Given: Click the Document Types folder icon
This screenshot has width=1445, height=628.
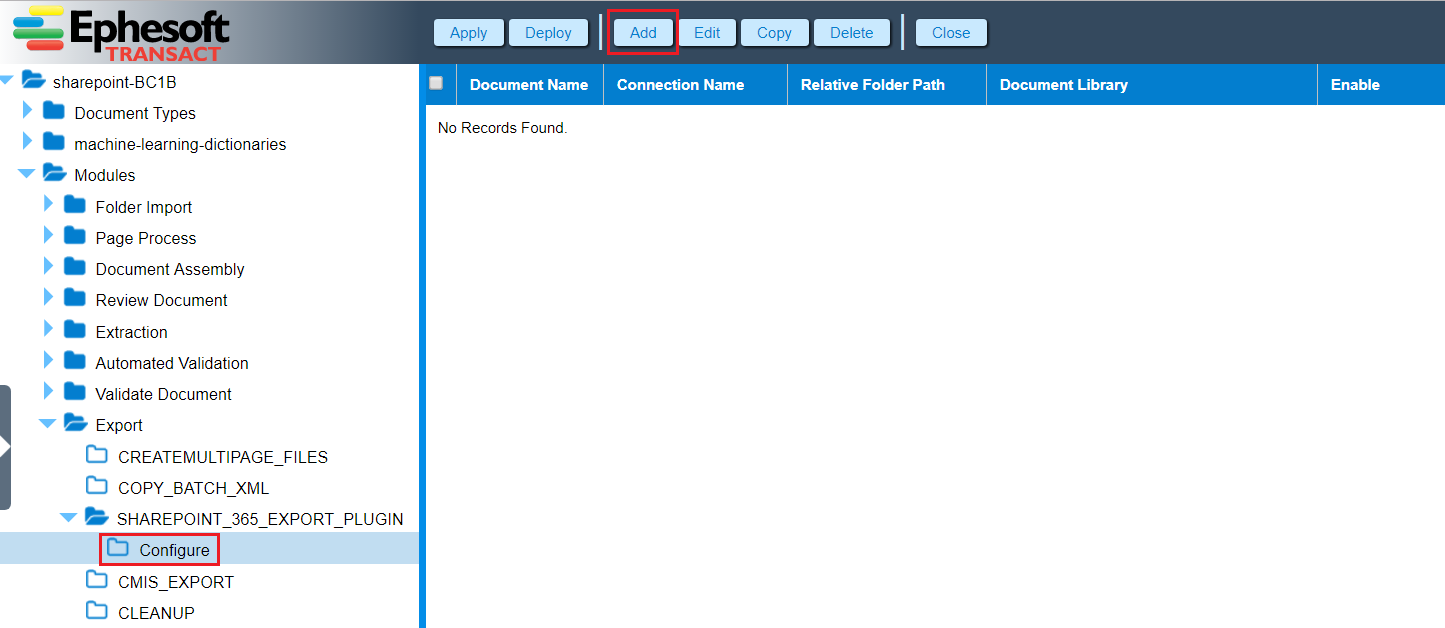Looking at the screenshot, I should click(x=54, y=111).
